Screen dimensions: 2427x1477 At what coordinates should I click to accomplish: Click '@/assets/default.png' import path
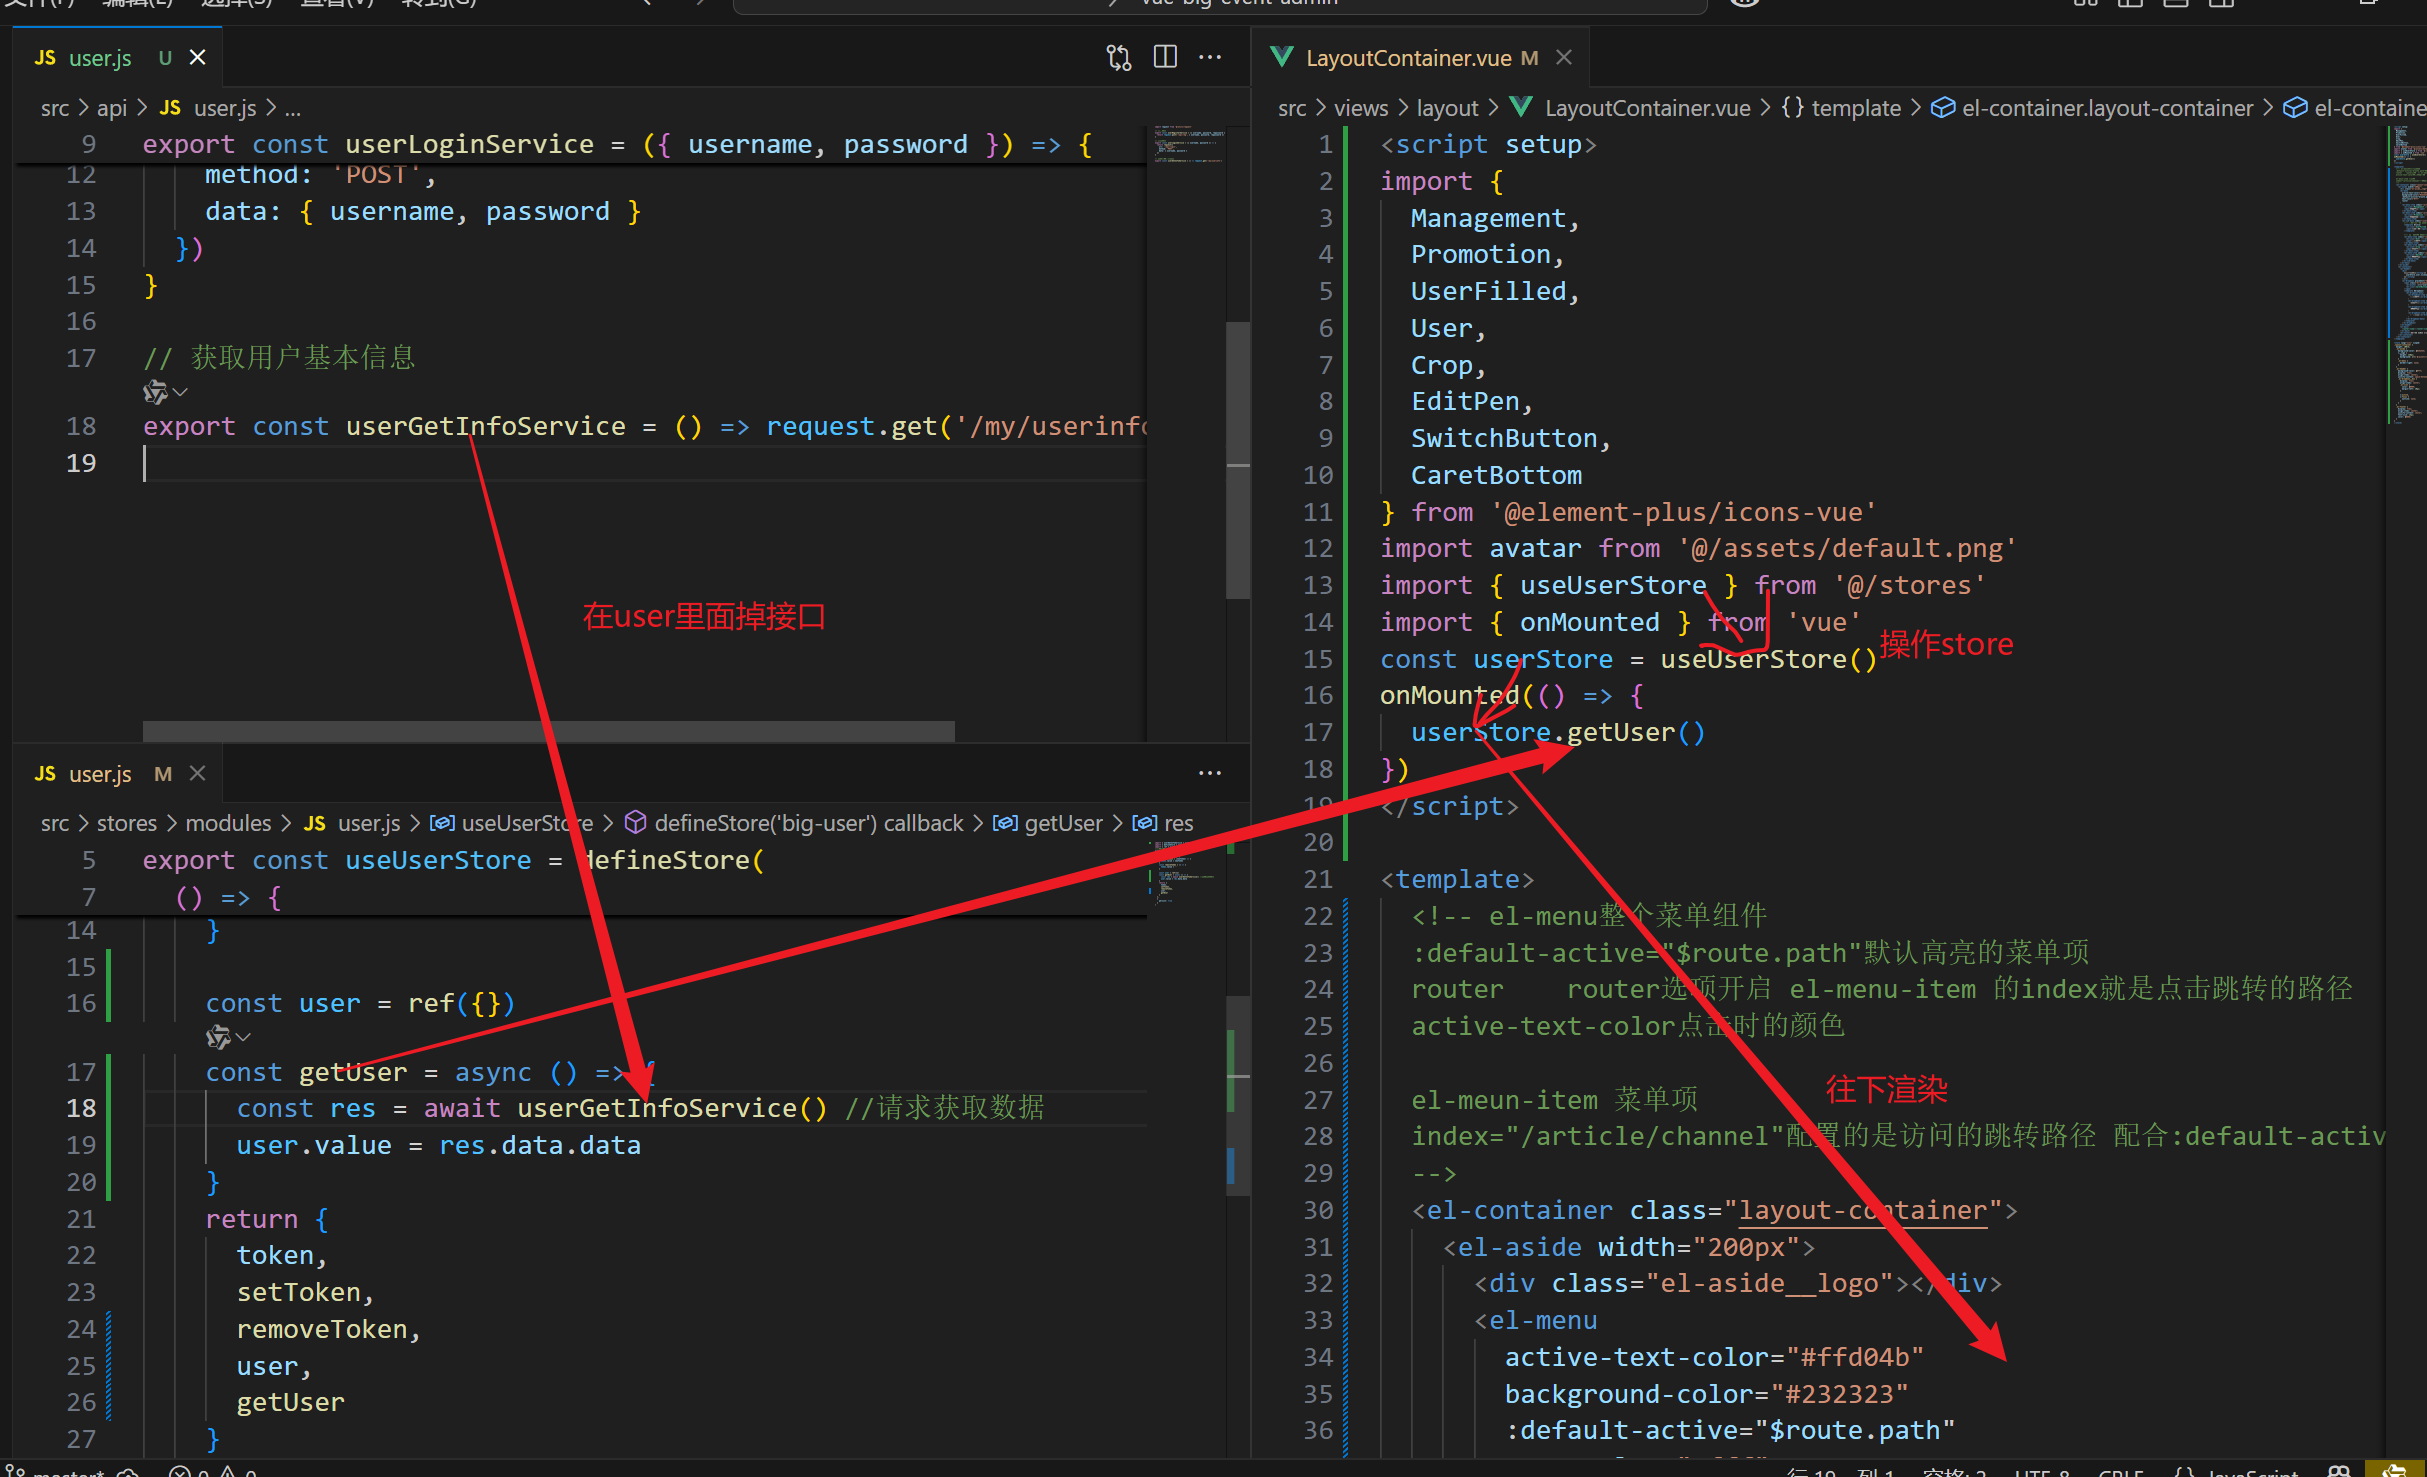[1846, 548]
